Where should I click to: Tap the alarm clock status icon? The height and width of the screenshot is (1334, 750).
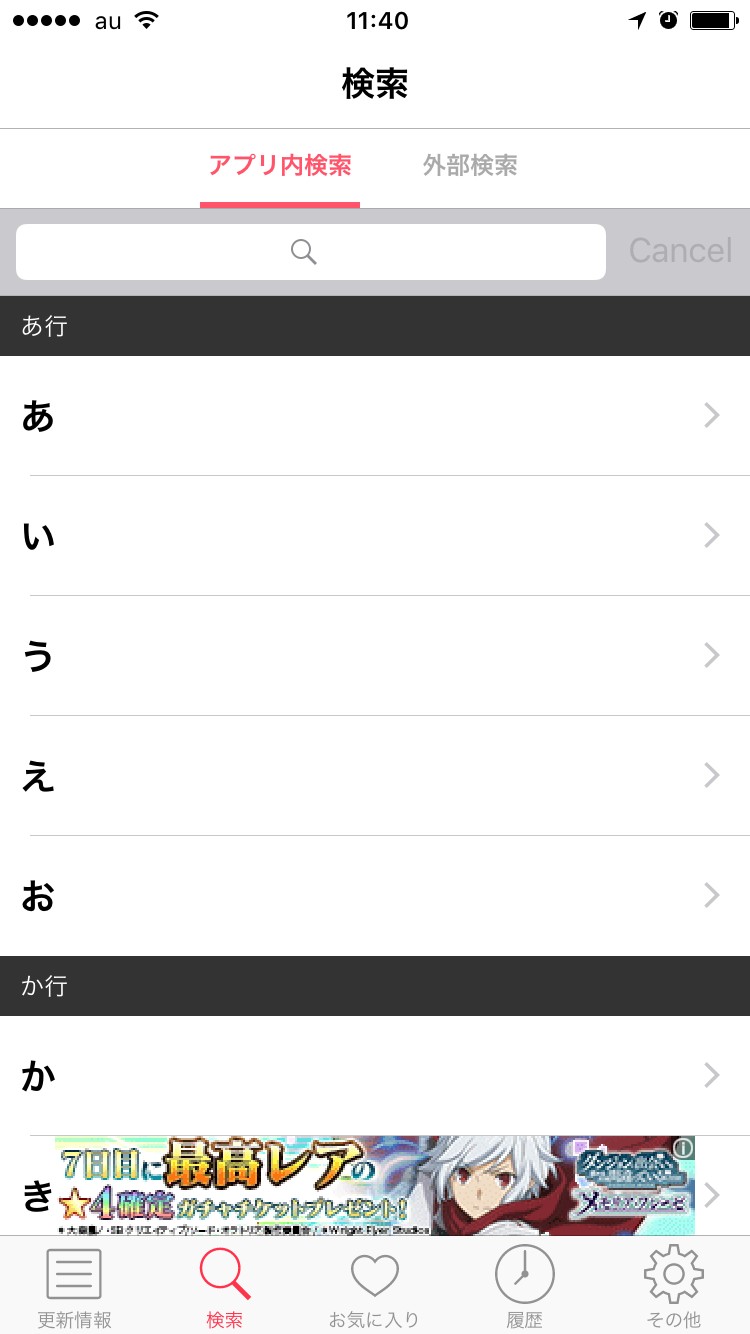(x=669, y=20)
